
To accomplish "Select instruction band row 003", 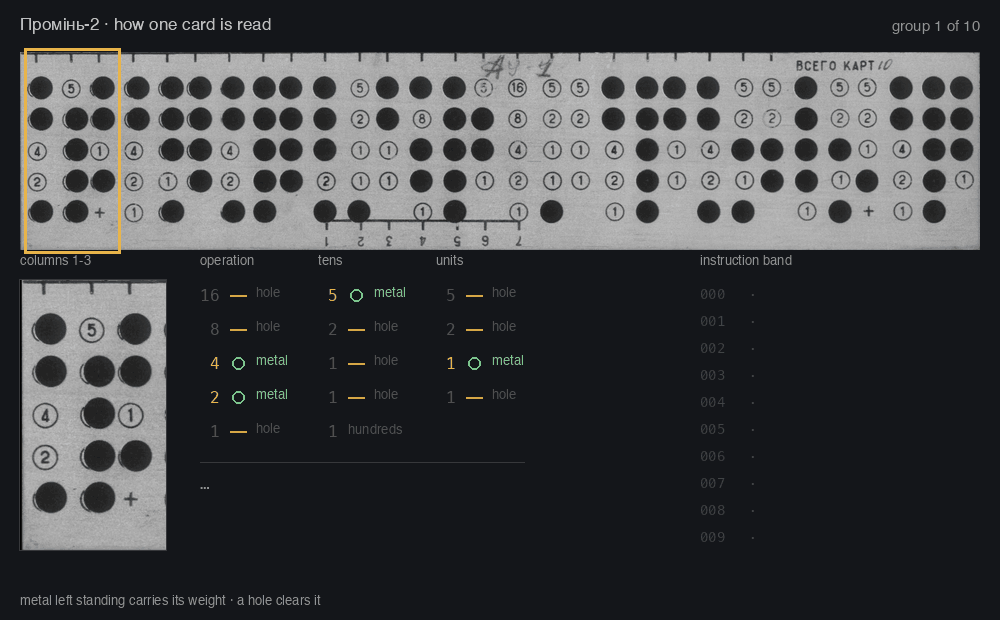I will [x=728, y=376].
